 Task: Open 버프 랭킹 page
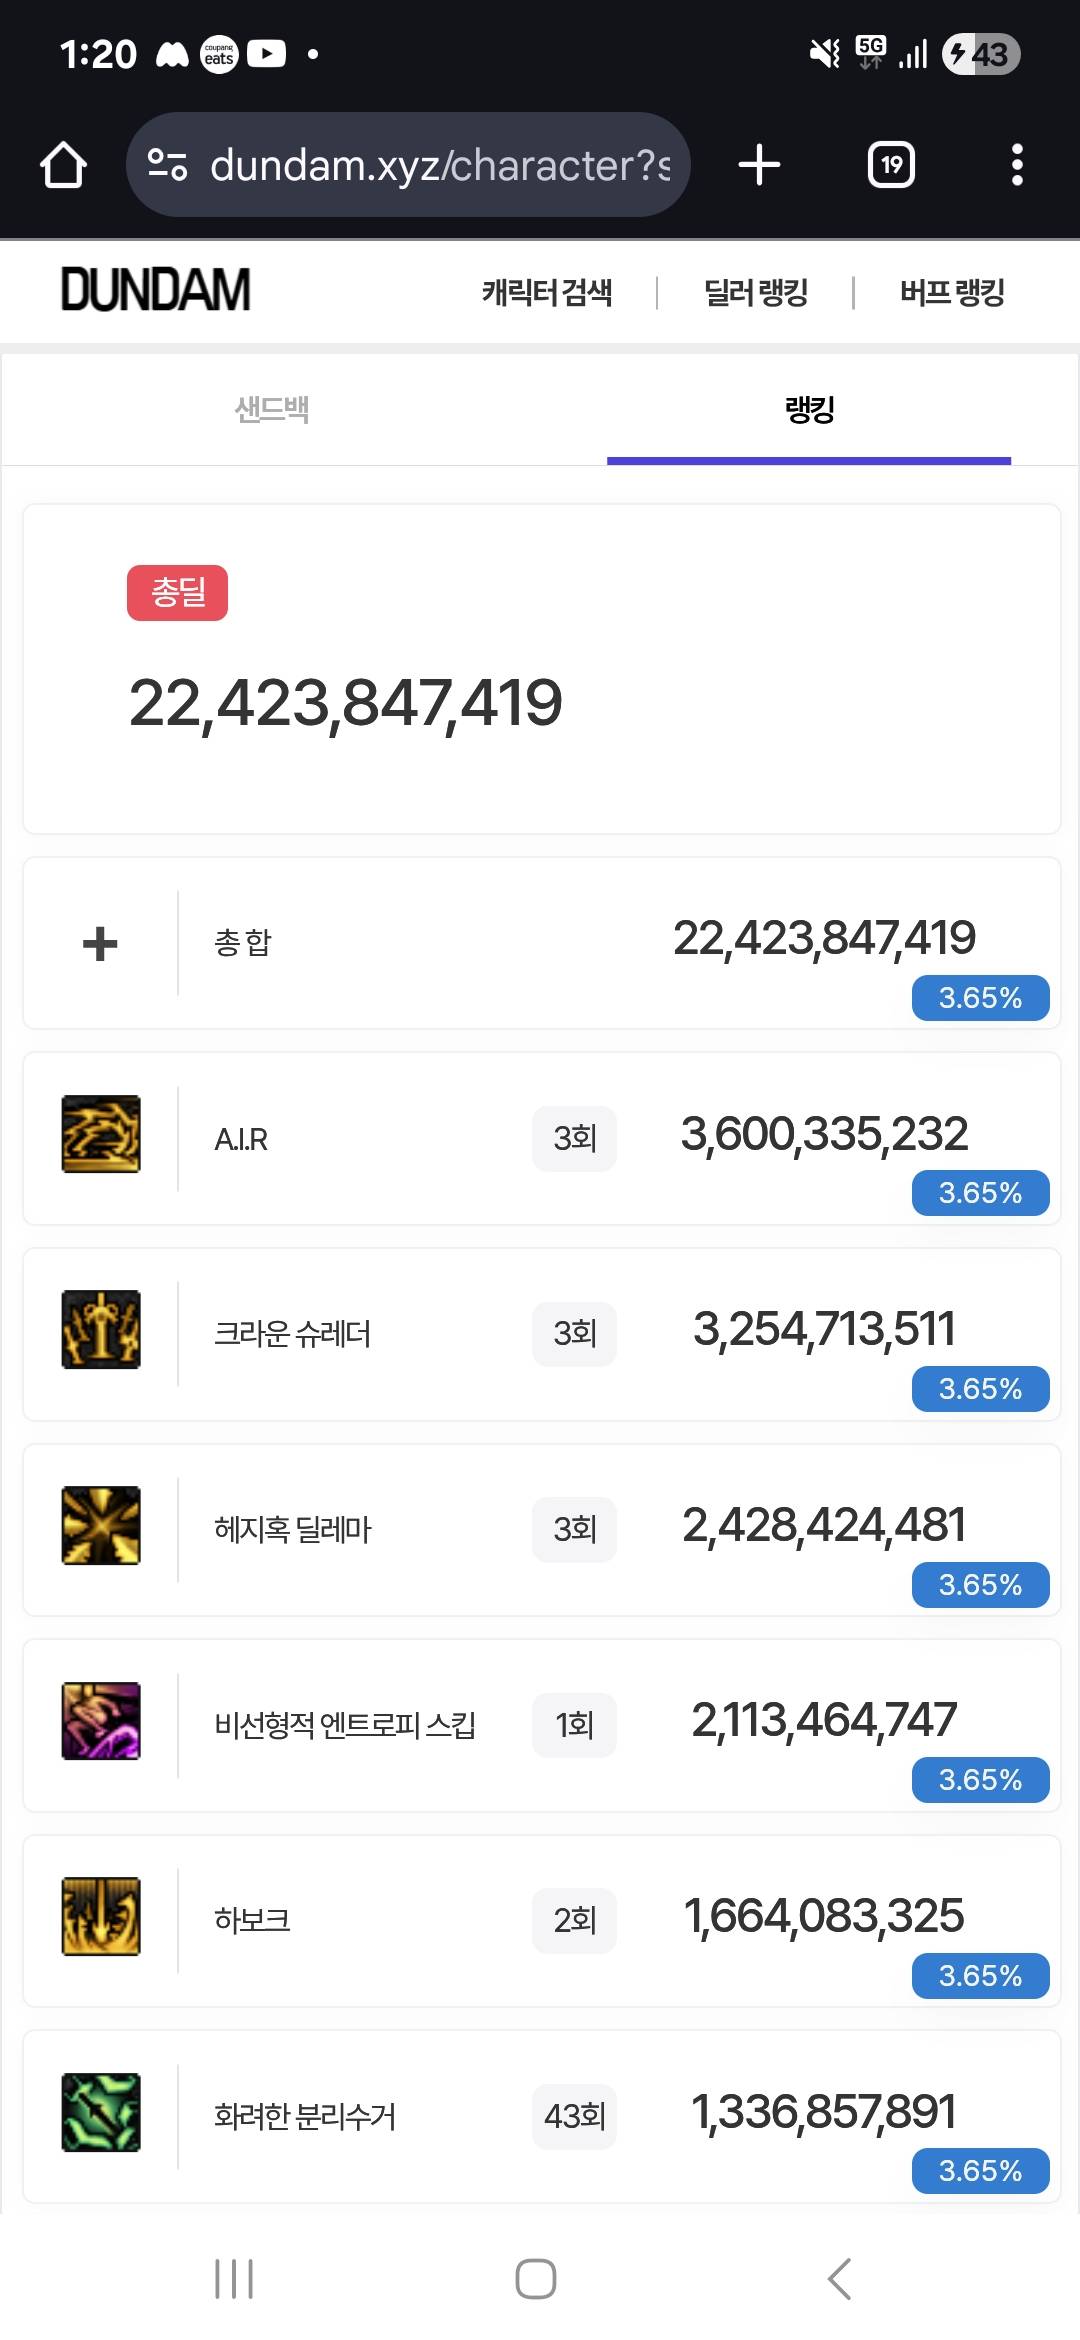pos(952,293)
